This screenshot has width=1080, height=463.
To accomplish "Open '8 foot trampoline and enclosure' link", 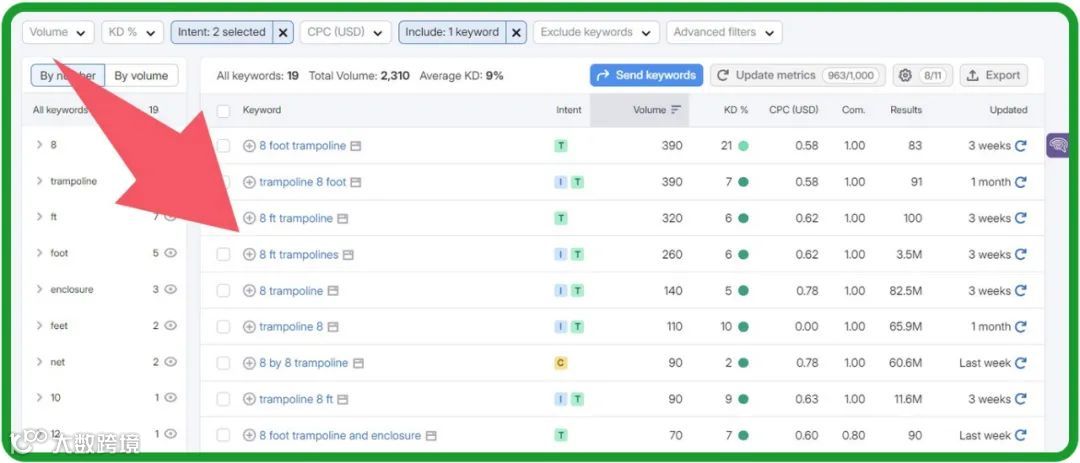I will [x=340, y=435].
